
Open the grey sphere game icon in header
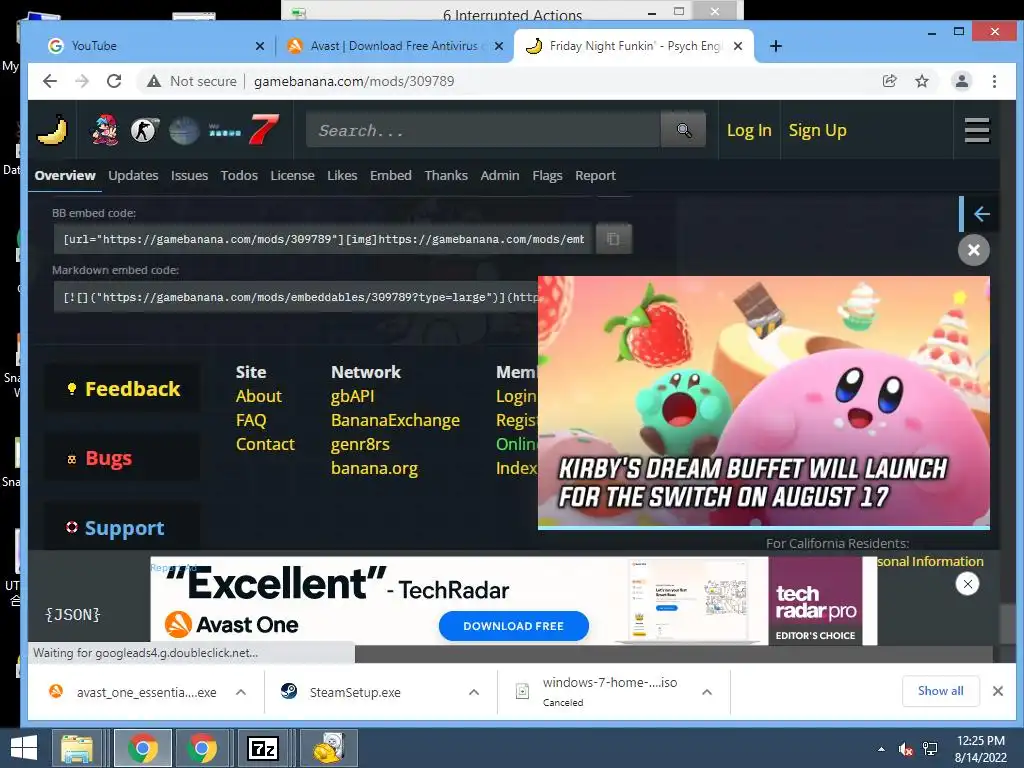coord(184,131)
